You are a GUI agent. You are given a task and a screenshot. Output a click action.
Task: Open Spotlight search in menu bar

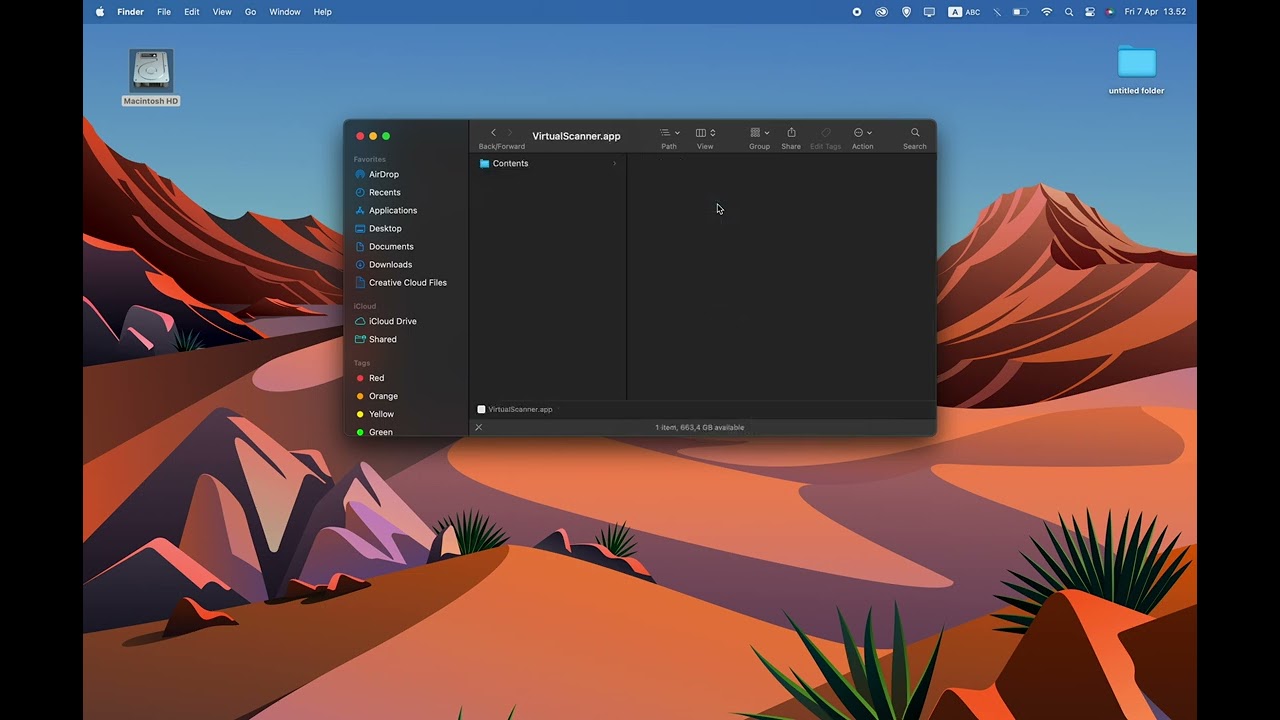[1069, 12]
